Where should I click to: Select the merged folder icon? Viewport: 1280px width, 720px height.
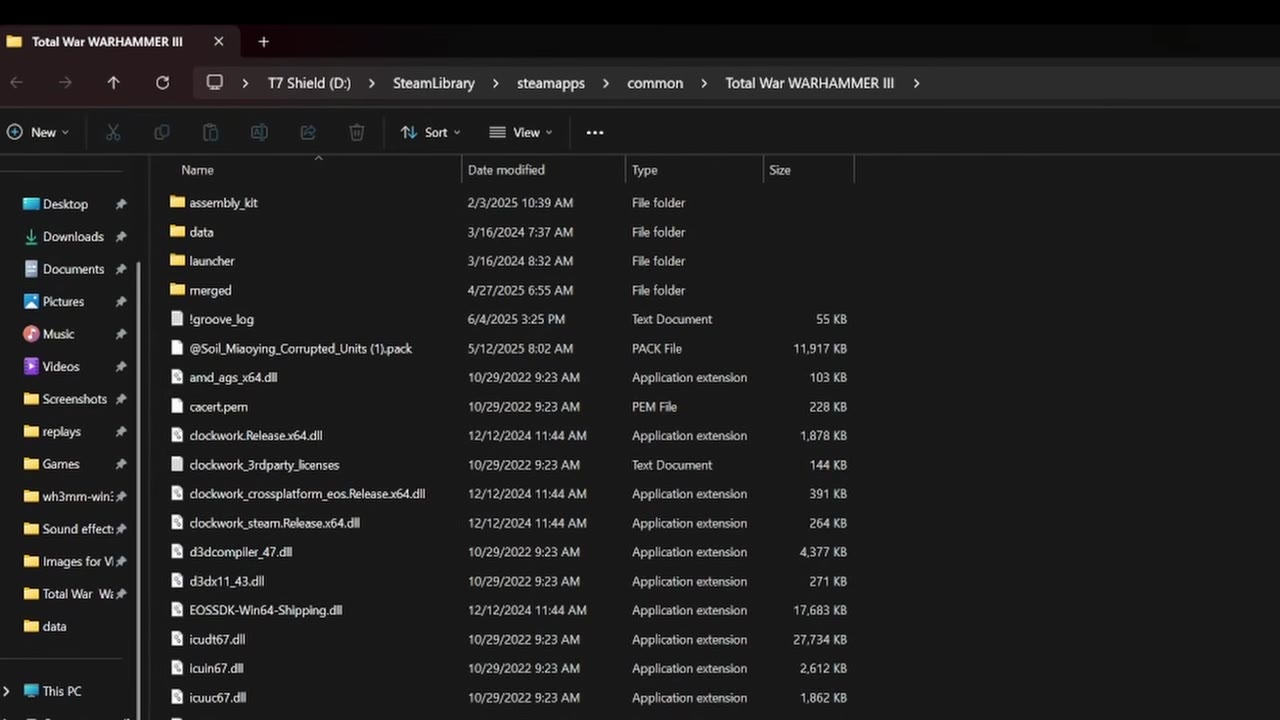(x=177, y=290)
